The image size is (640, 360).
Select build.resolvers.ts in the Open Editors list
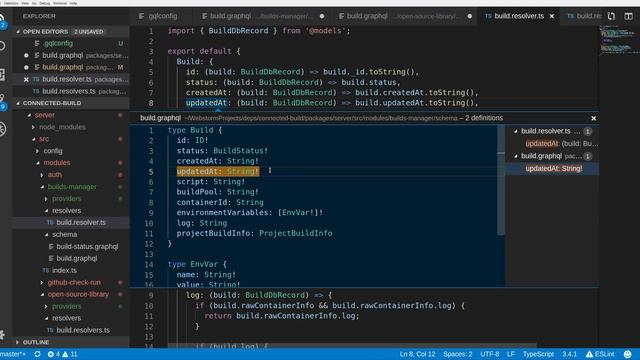point(71,91)
